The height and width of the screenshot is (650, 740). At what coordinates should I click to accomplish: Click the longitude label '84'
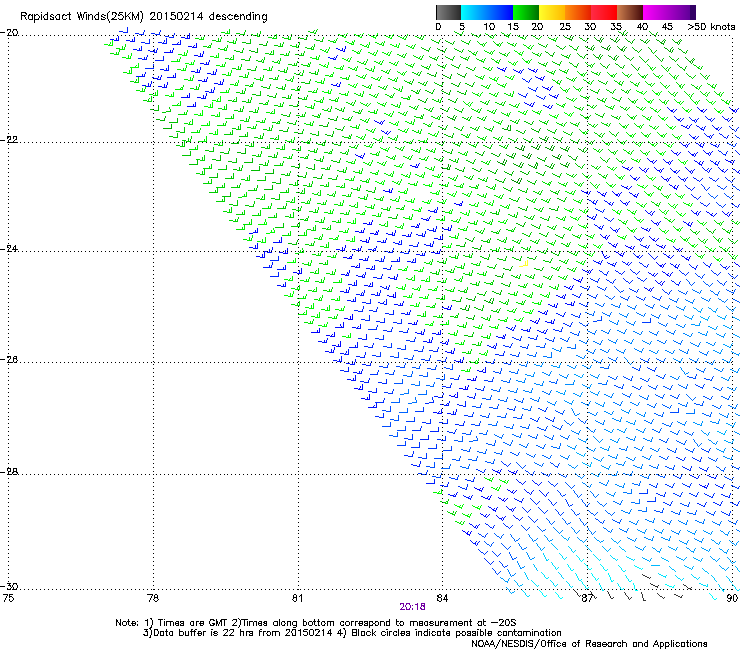pyautogui.click(x=442, y=598)
